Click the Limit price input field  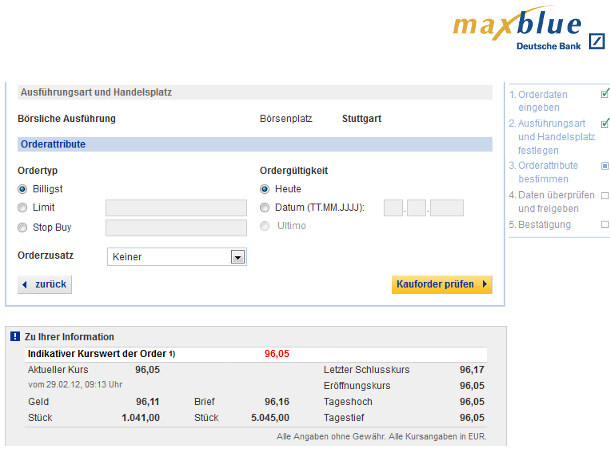176,208
